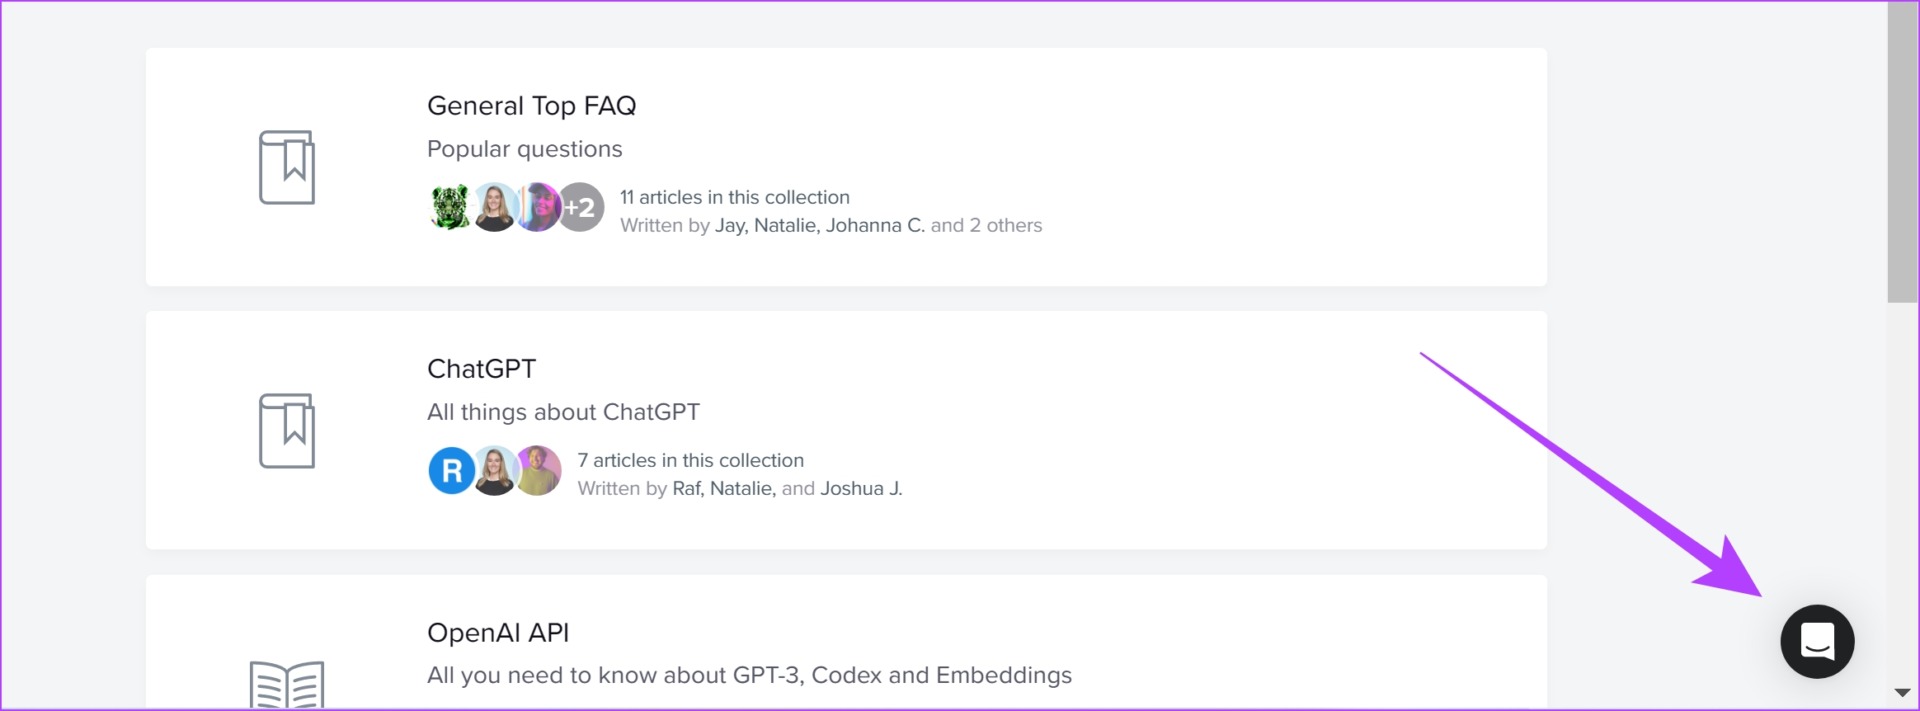Click Natalie's avatar in ChatGPT collection
Screen dimensions: 1920x711
pyautogui.click(x=494, y=470)
